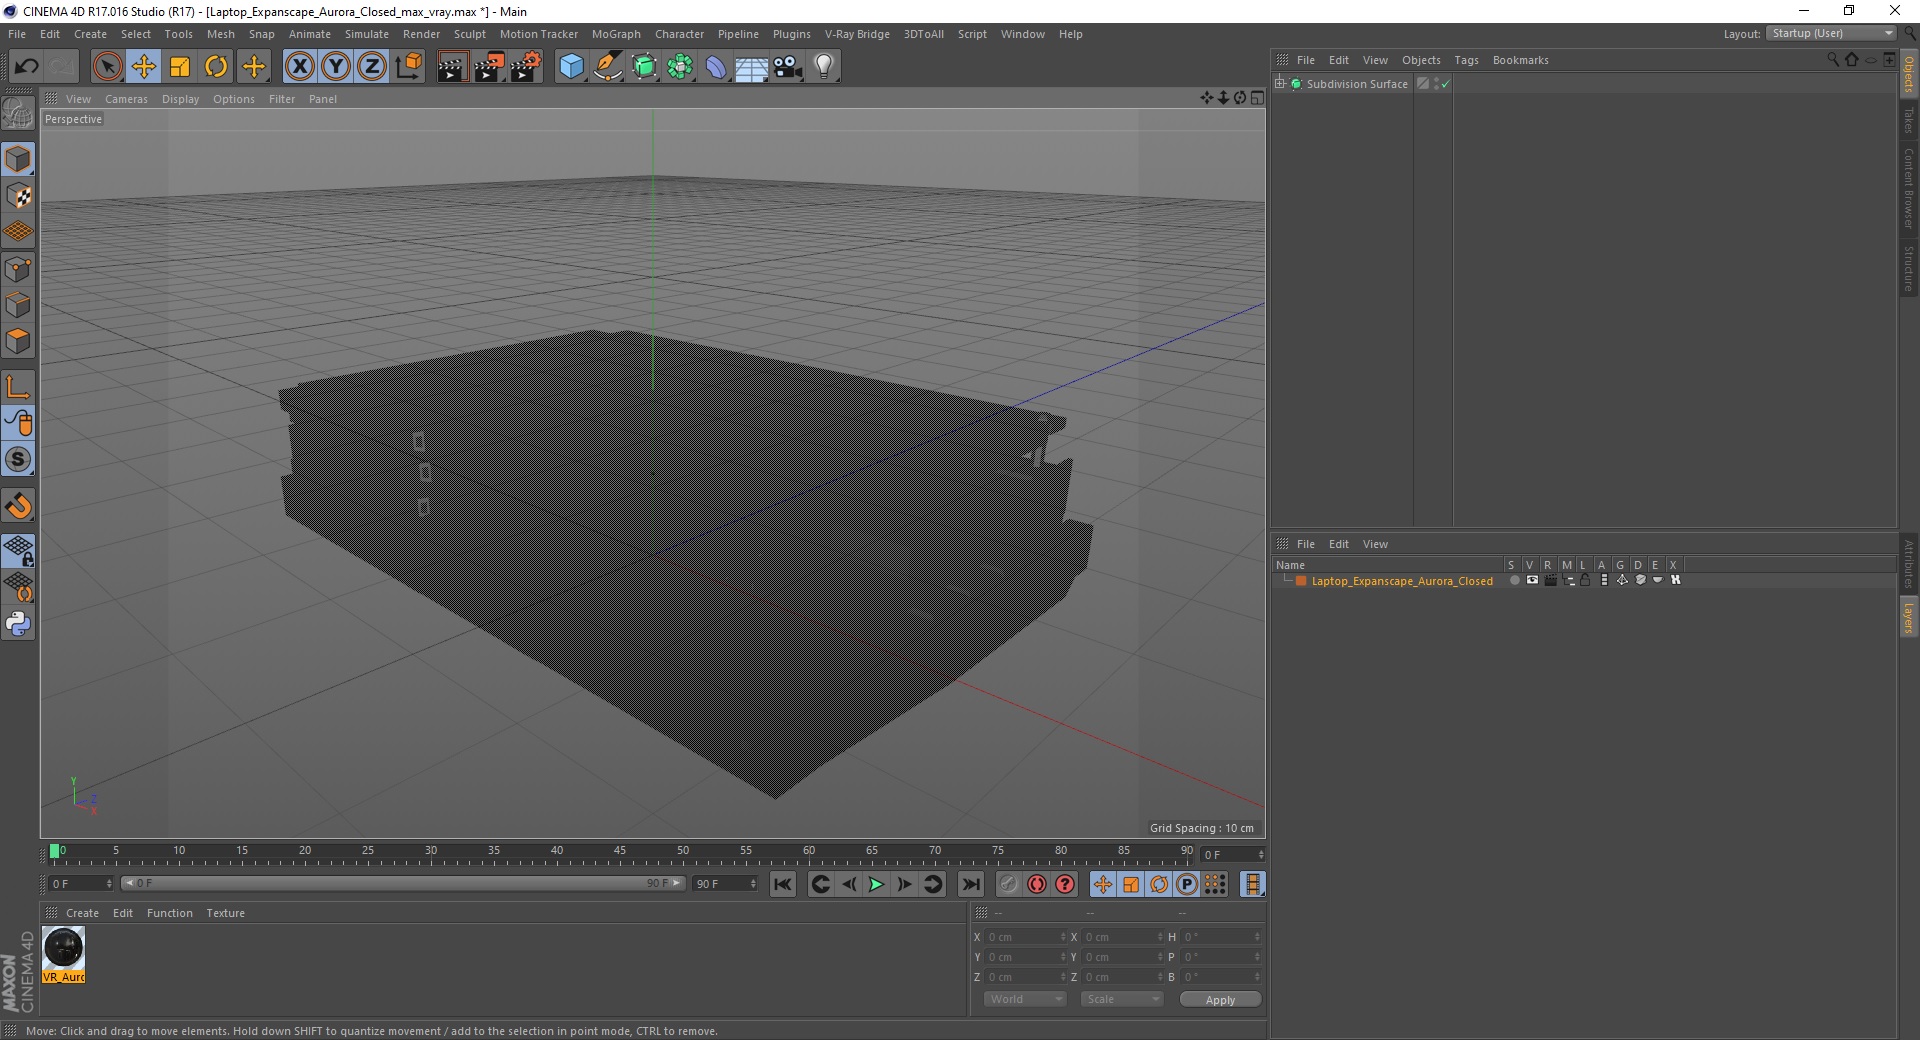Render to Picture Viewer icon
The image size is (1920, 1040).
[x=489, y=67]
